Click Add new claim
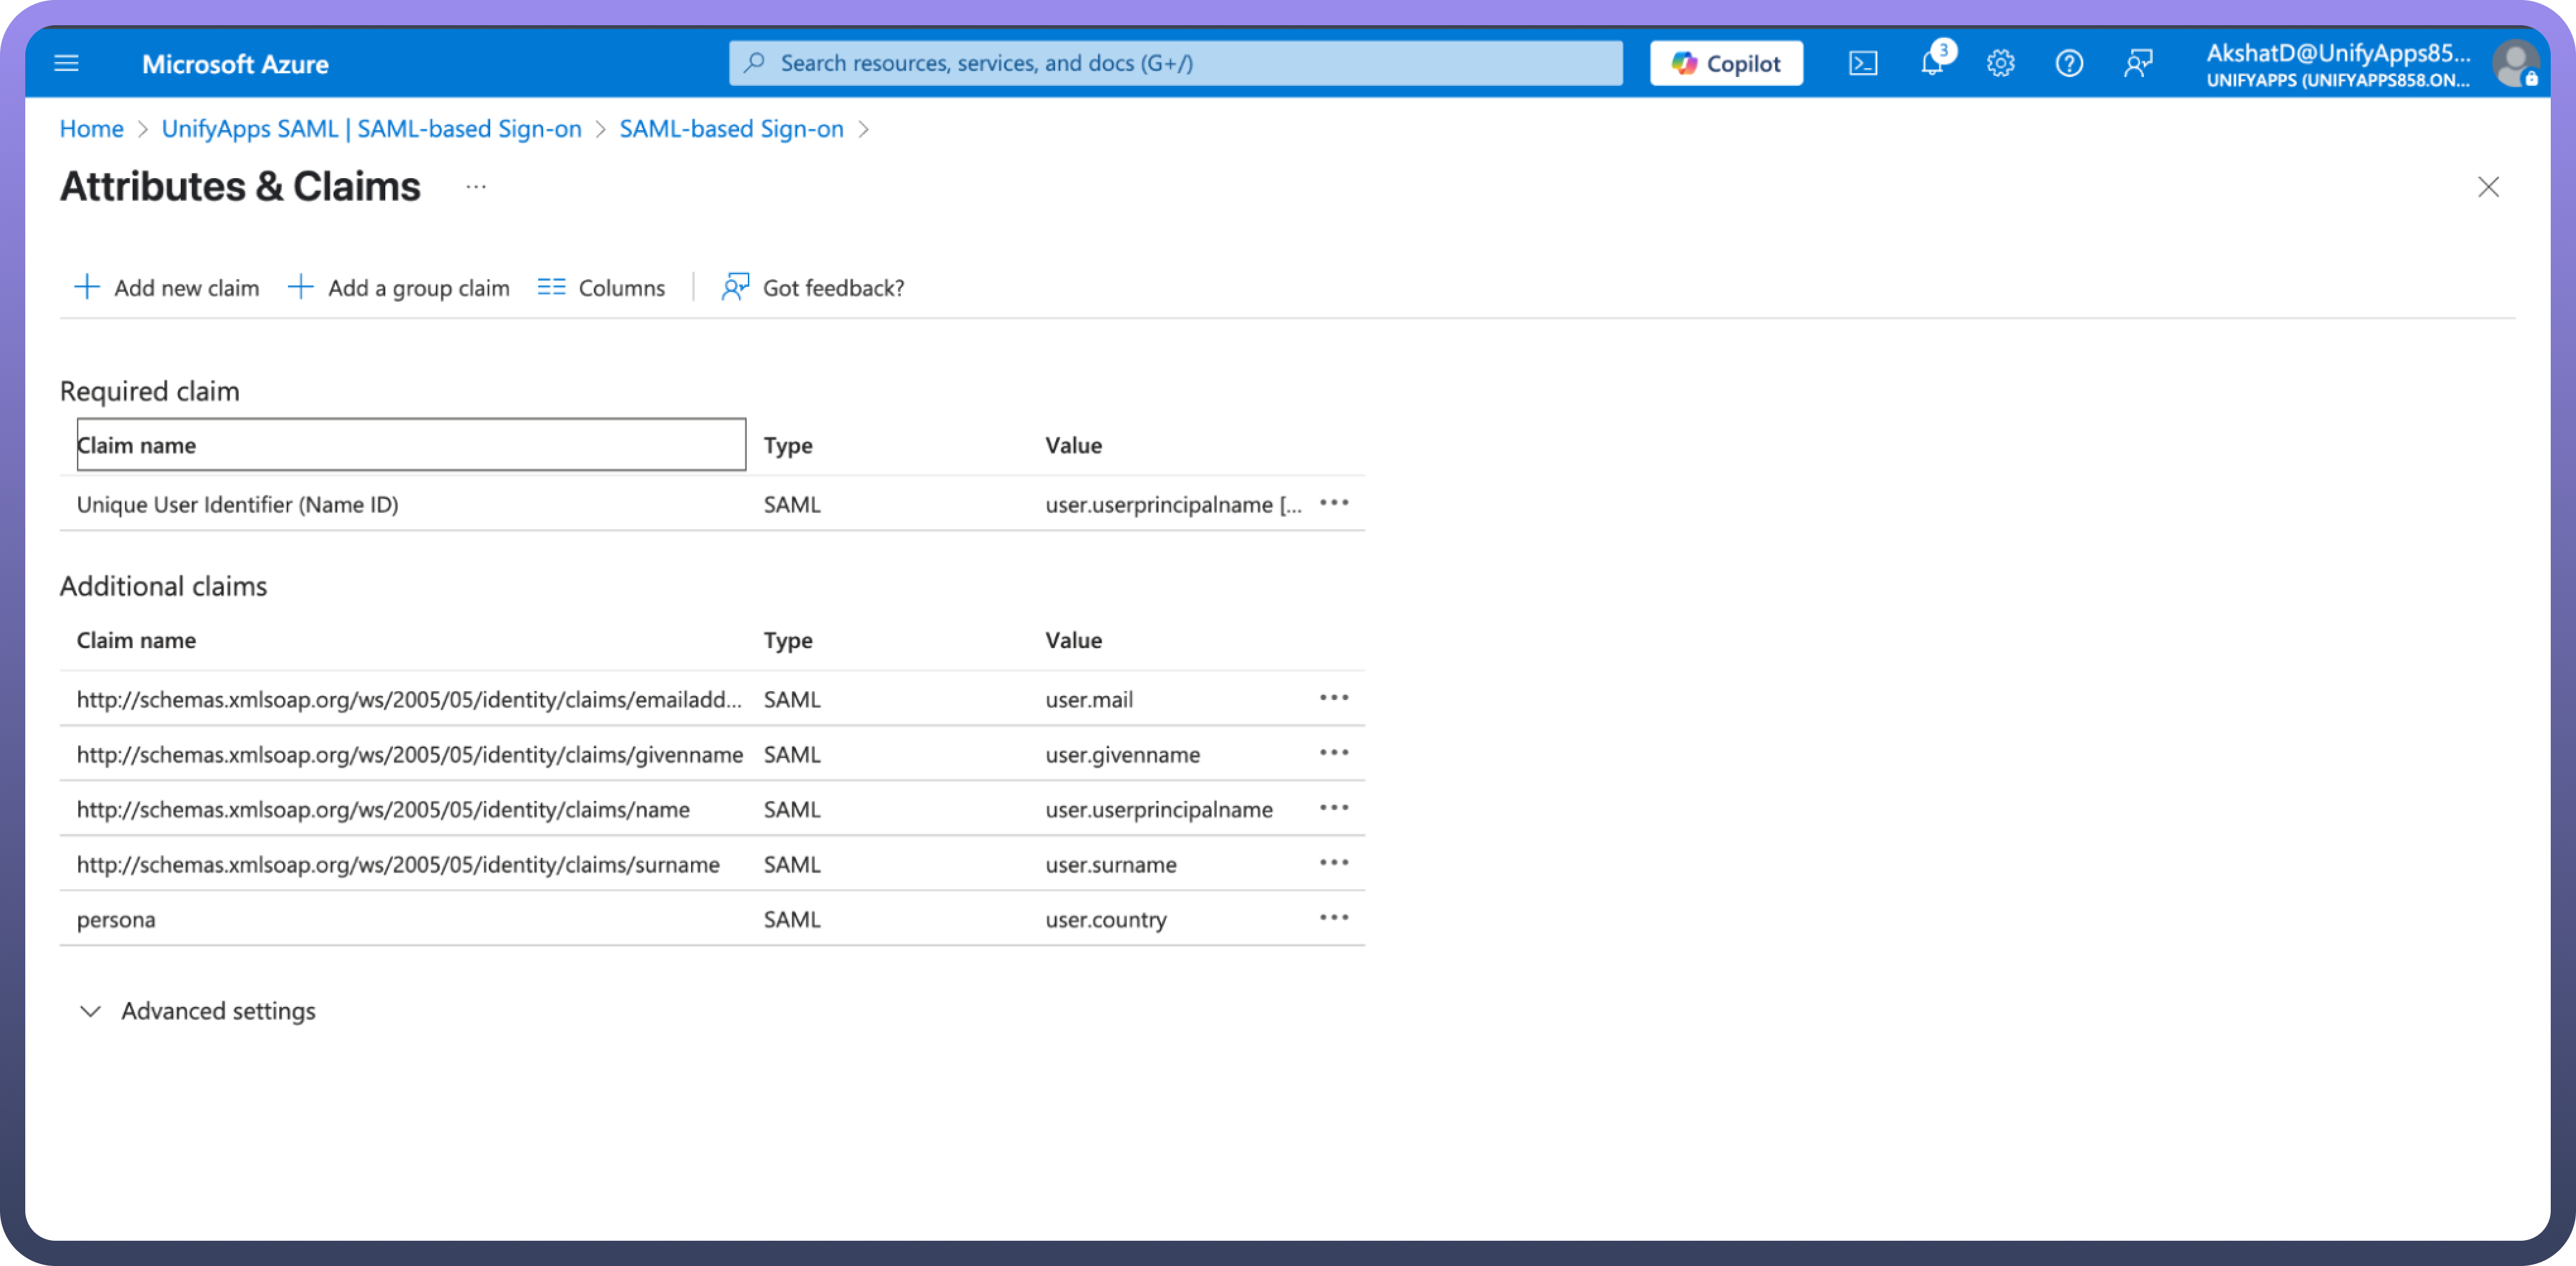The height and width of the screenshot is (1266, 2576). [167, 288]
